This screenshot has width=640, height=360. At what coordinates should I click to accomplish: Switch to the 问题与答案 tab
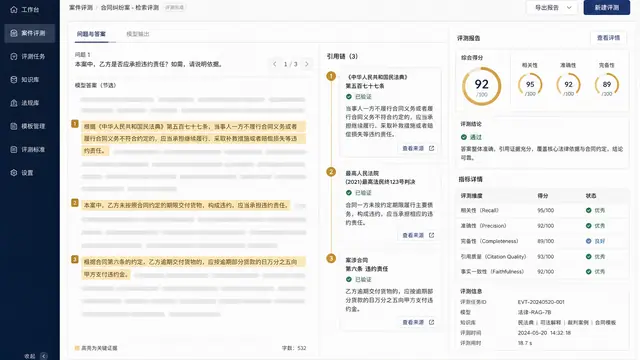tap(91, 34)
